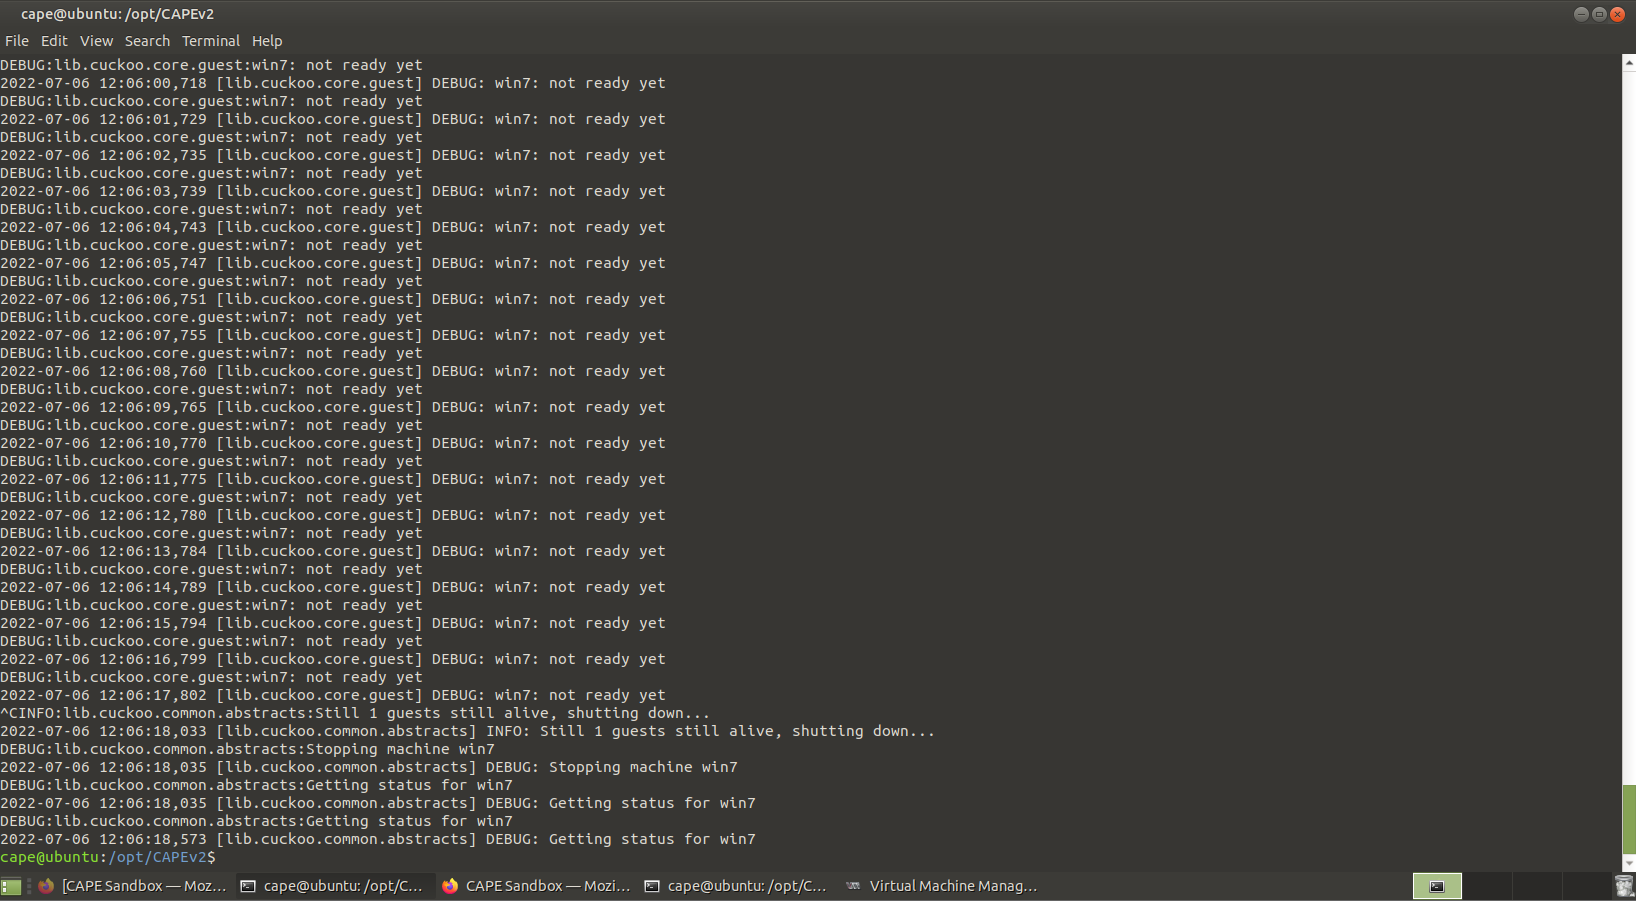Click the active workspace showing the terminal thumbnail
Viewport: 1636px width, 901px height.
pyautogui.click(x=1437, y=887)
